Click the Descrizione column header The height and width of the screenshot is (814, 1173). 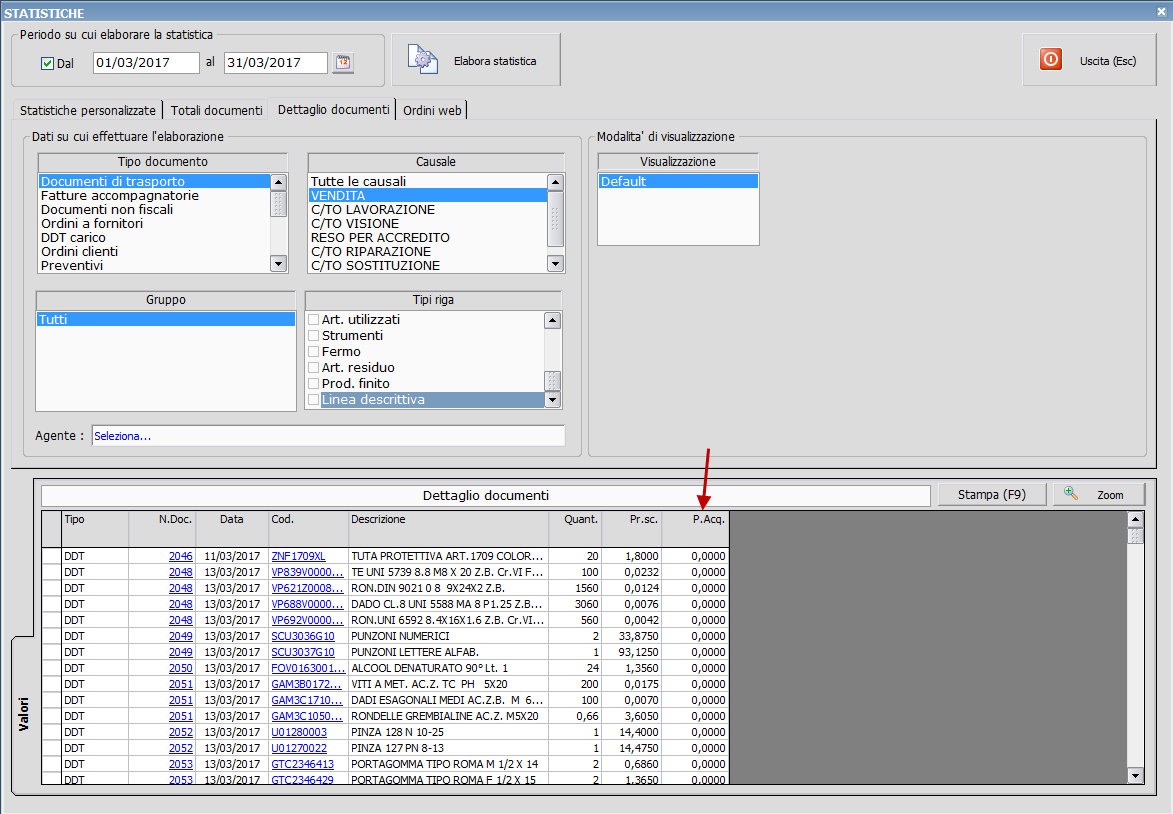448,528
